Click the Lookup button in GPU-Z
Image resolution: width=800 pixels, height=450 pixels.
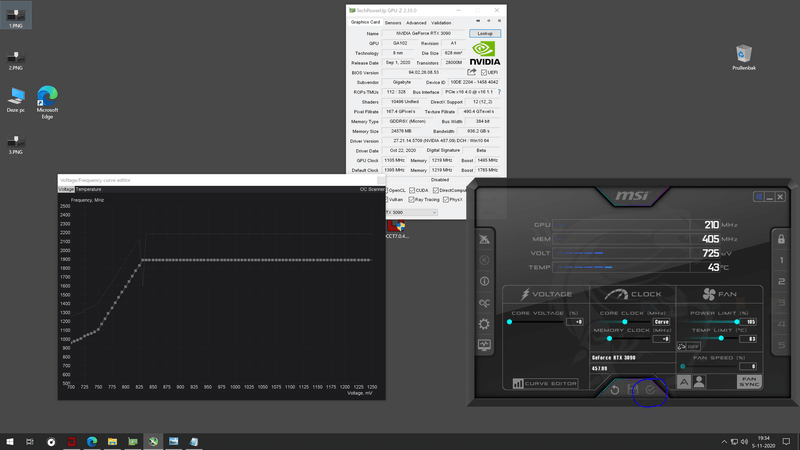pyautogui.click(x=485, y=33)
